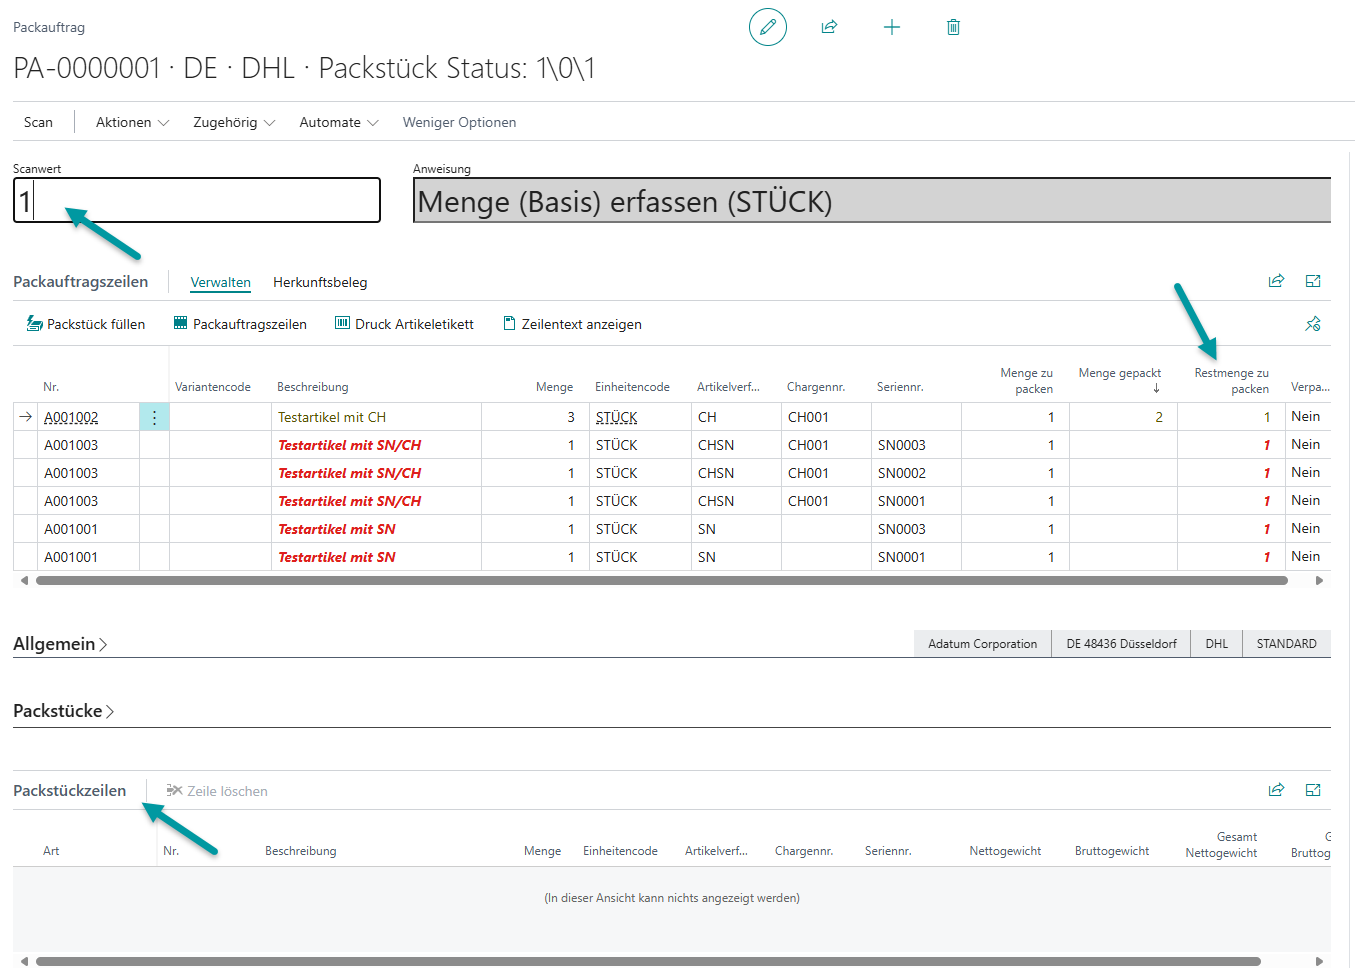Open the Zugehörig dropdown menu
Screen dimensions: 1355x968
(233, 122)
